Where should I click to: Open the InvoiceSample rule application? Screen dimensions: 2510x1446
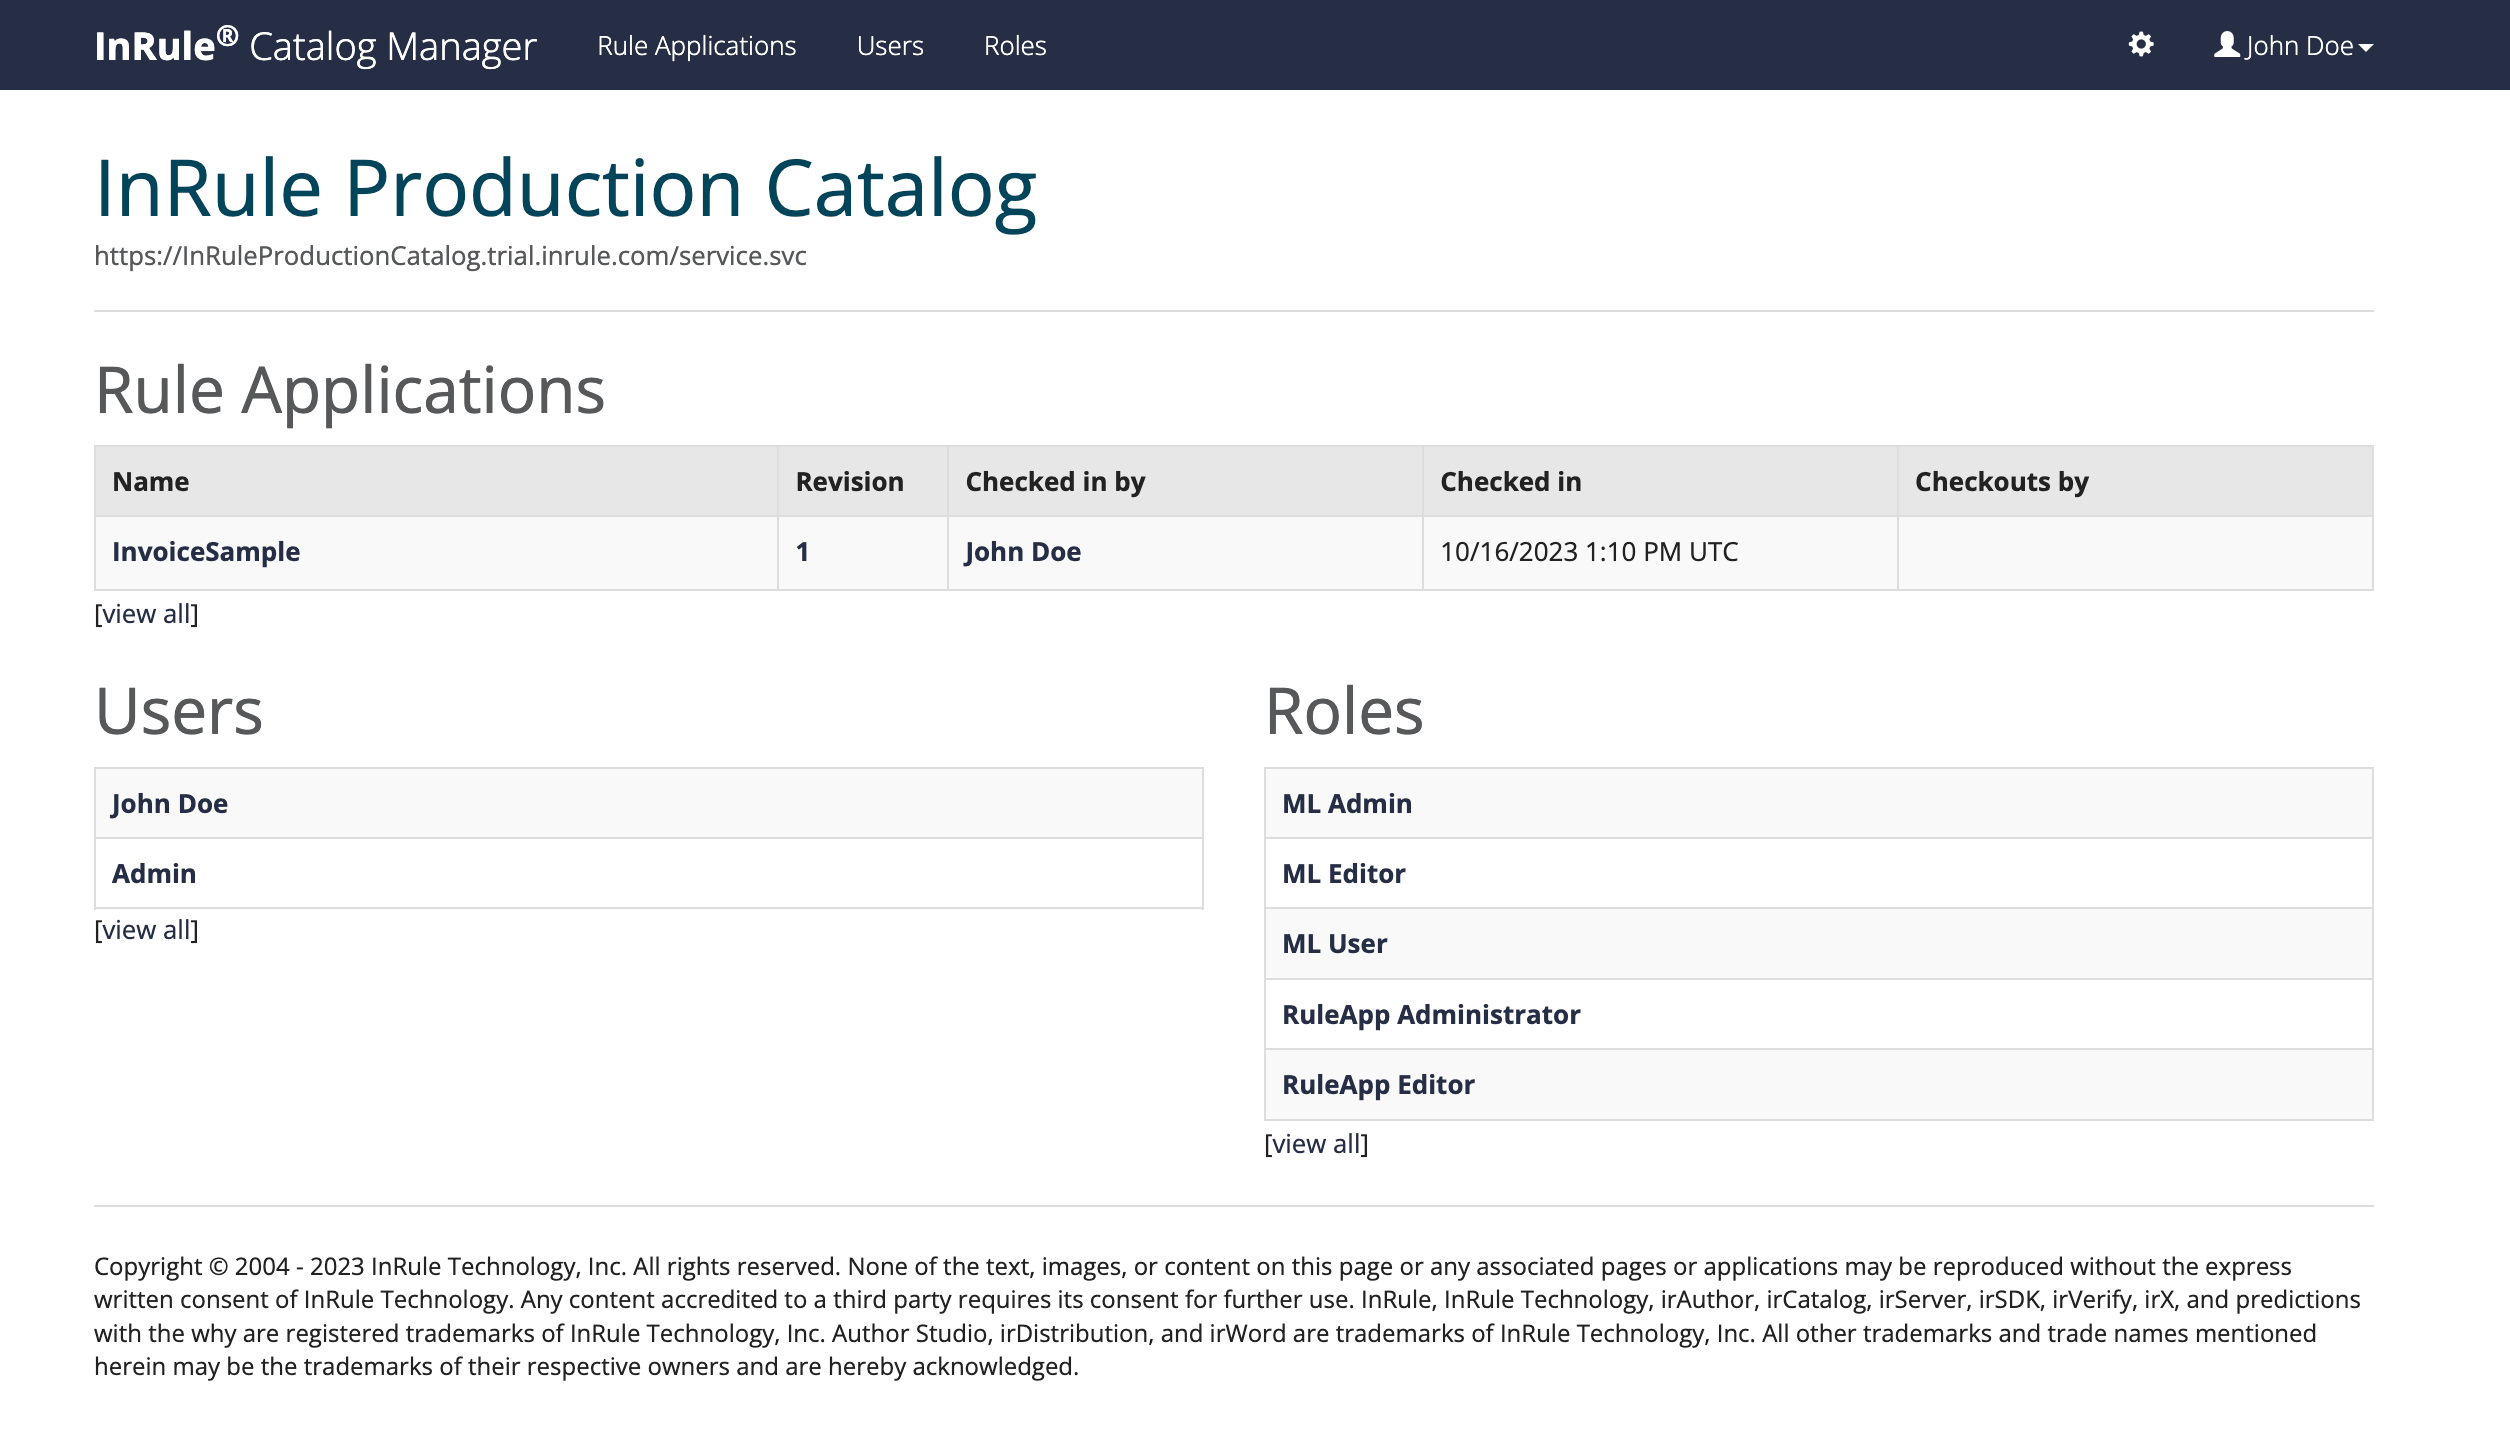(x=206, y=552)
